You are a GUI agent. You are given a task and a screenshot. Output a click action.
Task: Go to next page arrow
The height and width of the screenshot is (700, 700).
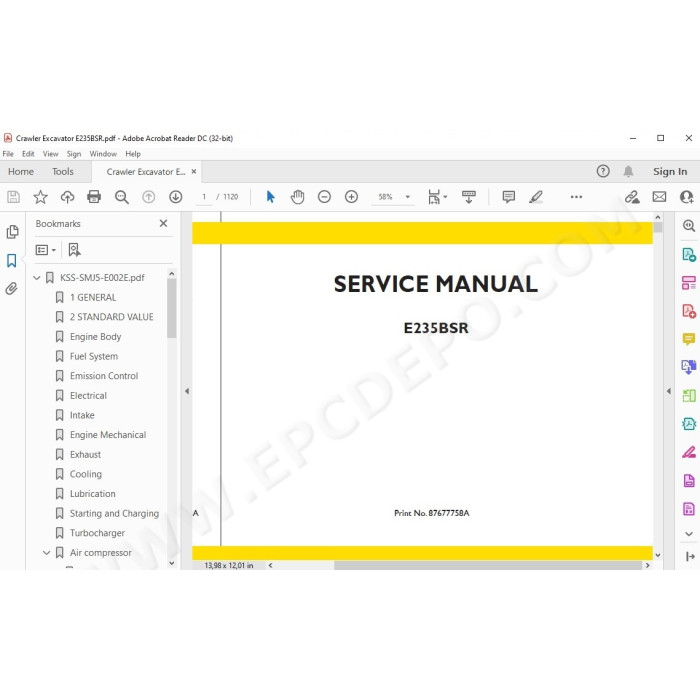click(175, 197)
